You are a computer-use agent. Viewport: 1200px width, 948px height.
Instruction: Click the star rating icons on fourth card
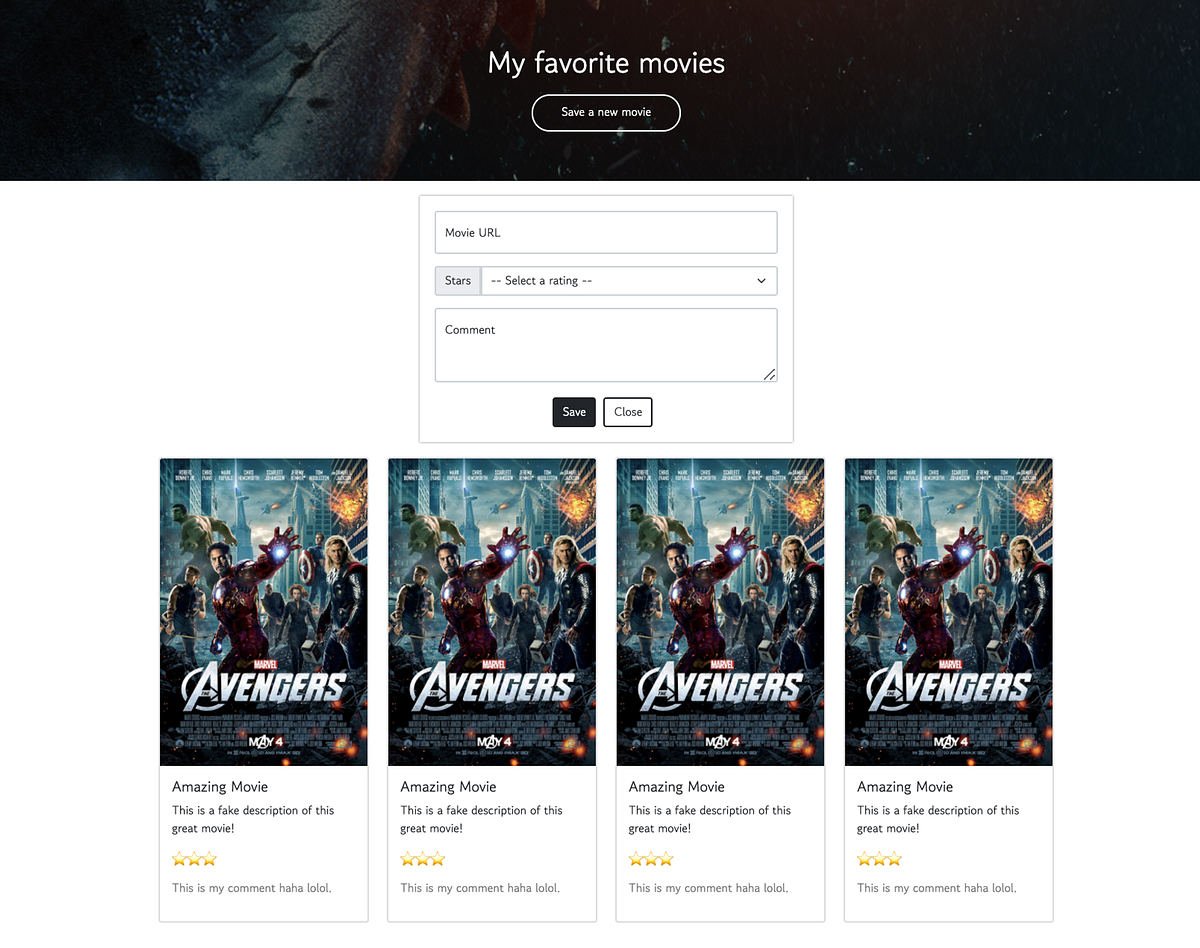coord(879,859)
